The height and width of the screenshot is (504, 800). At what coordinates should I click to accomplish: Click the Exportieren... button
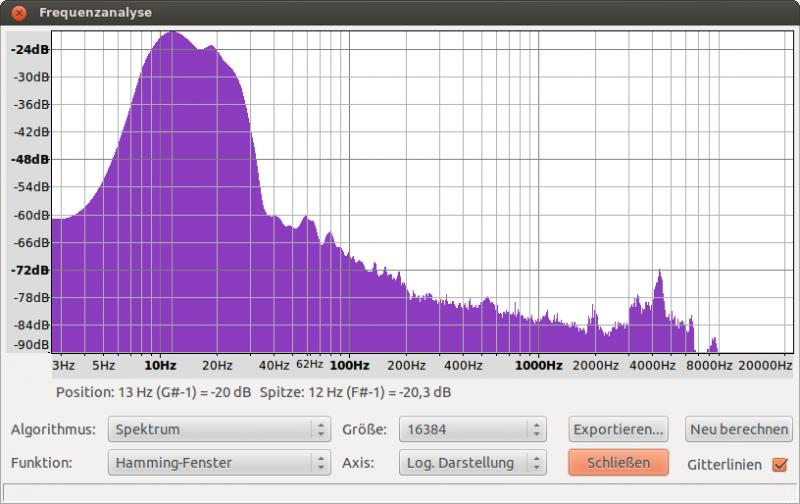(x=618, y=430)
